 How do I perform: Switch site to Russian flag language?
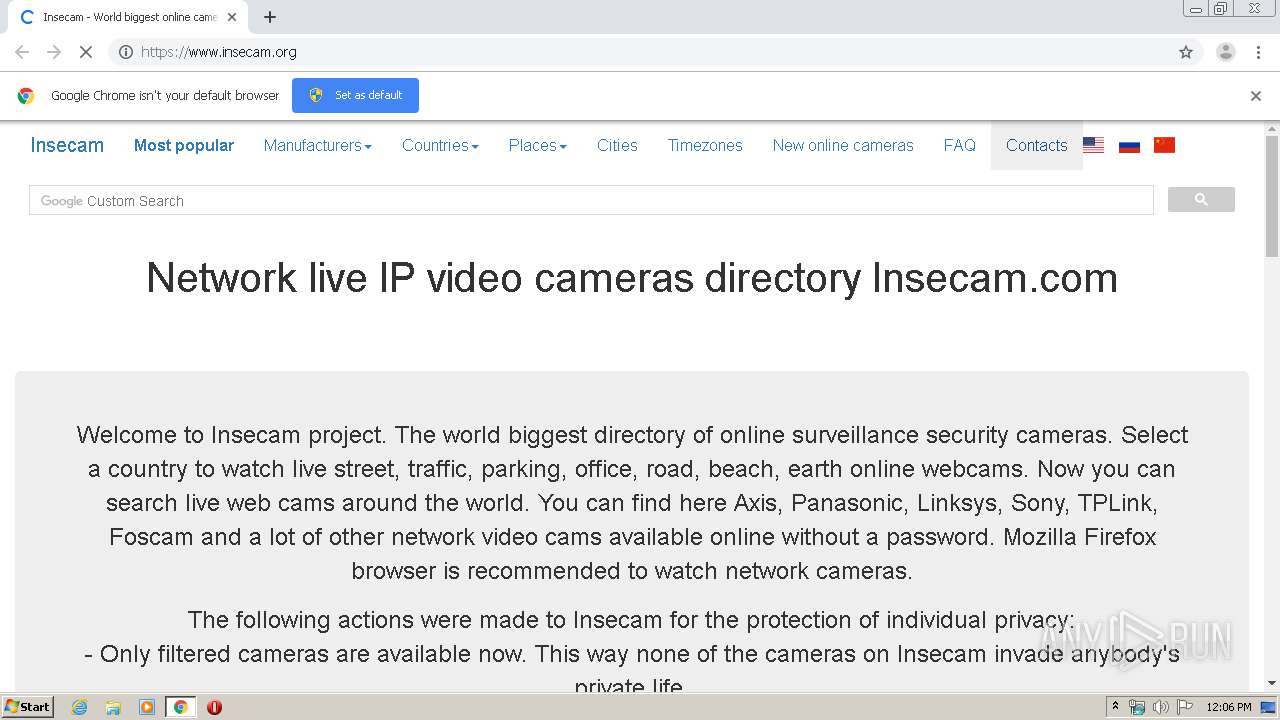pyautogui.click(x=1129, y=145)
